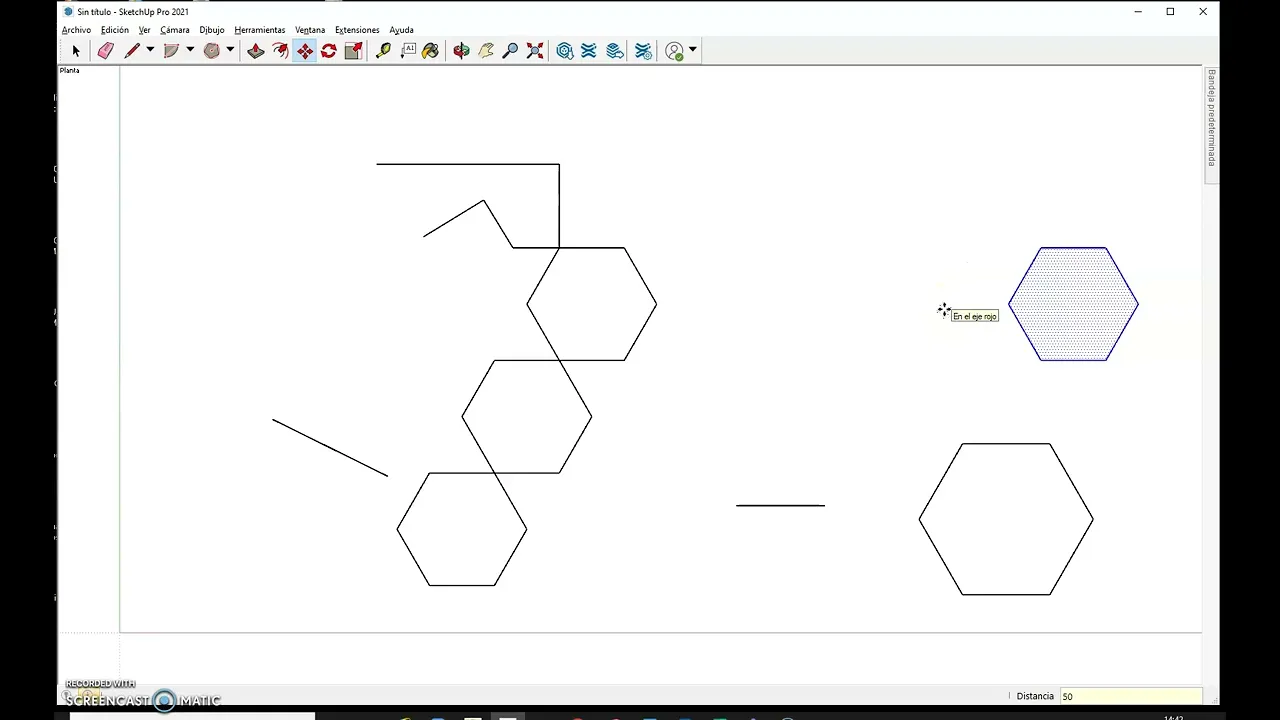Screen dimensions: 1280x720
Task: Open 3D Warehouse
Action: point(565,51)
